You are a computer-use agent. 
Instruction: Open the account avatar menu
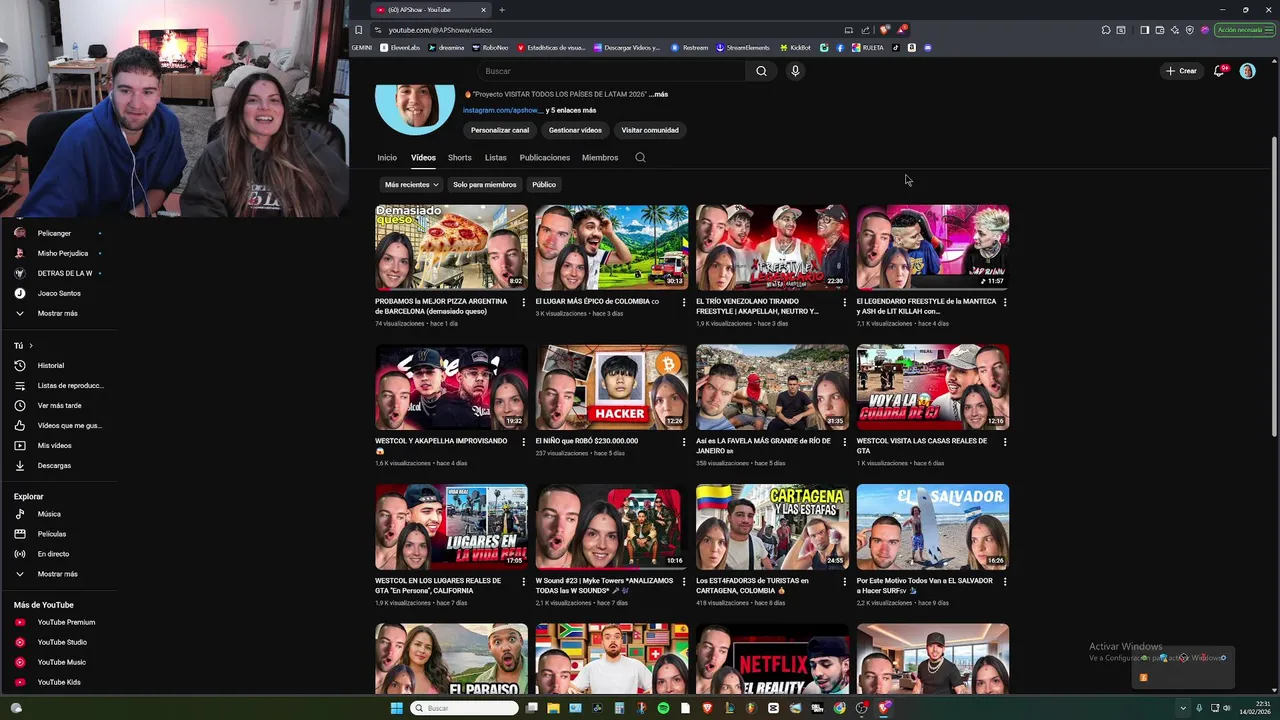[1247, 71]
